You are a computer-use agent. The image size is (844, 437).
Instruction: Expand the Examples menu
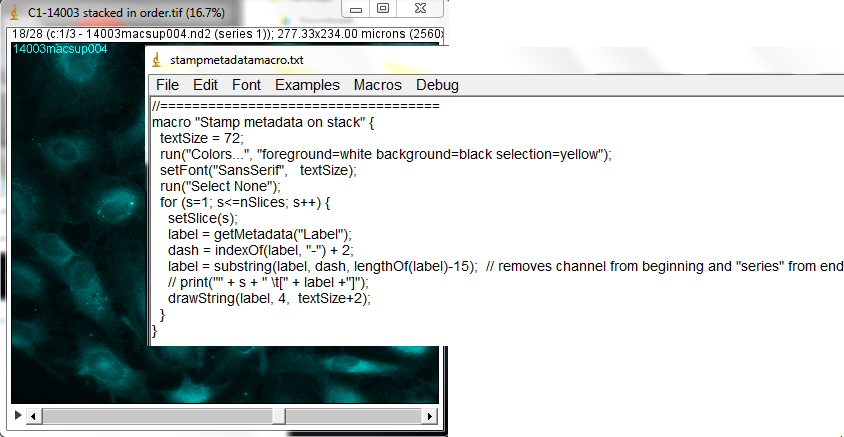[307, 85]
